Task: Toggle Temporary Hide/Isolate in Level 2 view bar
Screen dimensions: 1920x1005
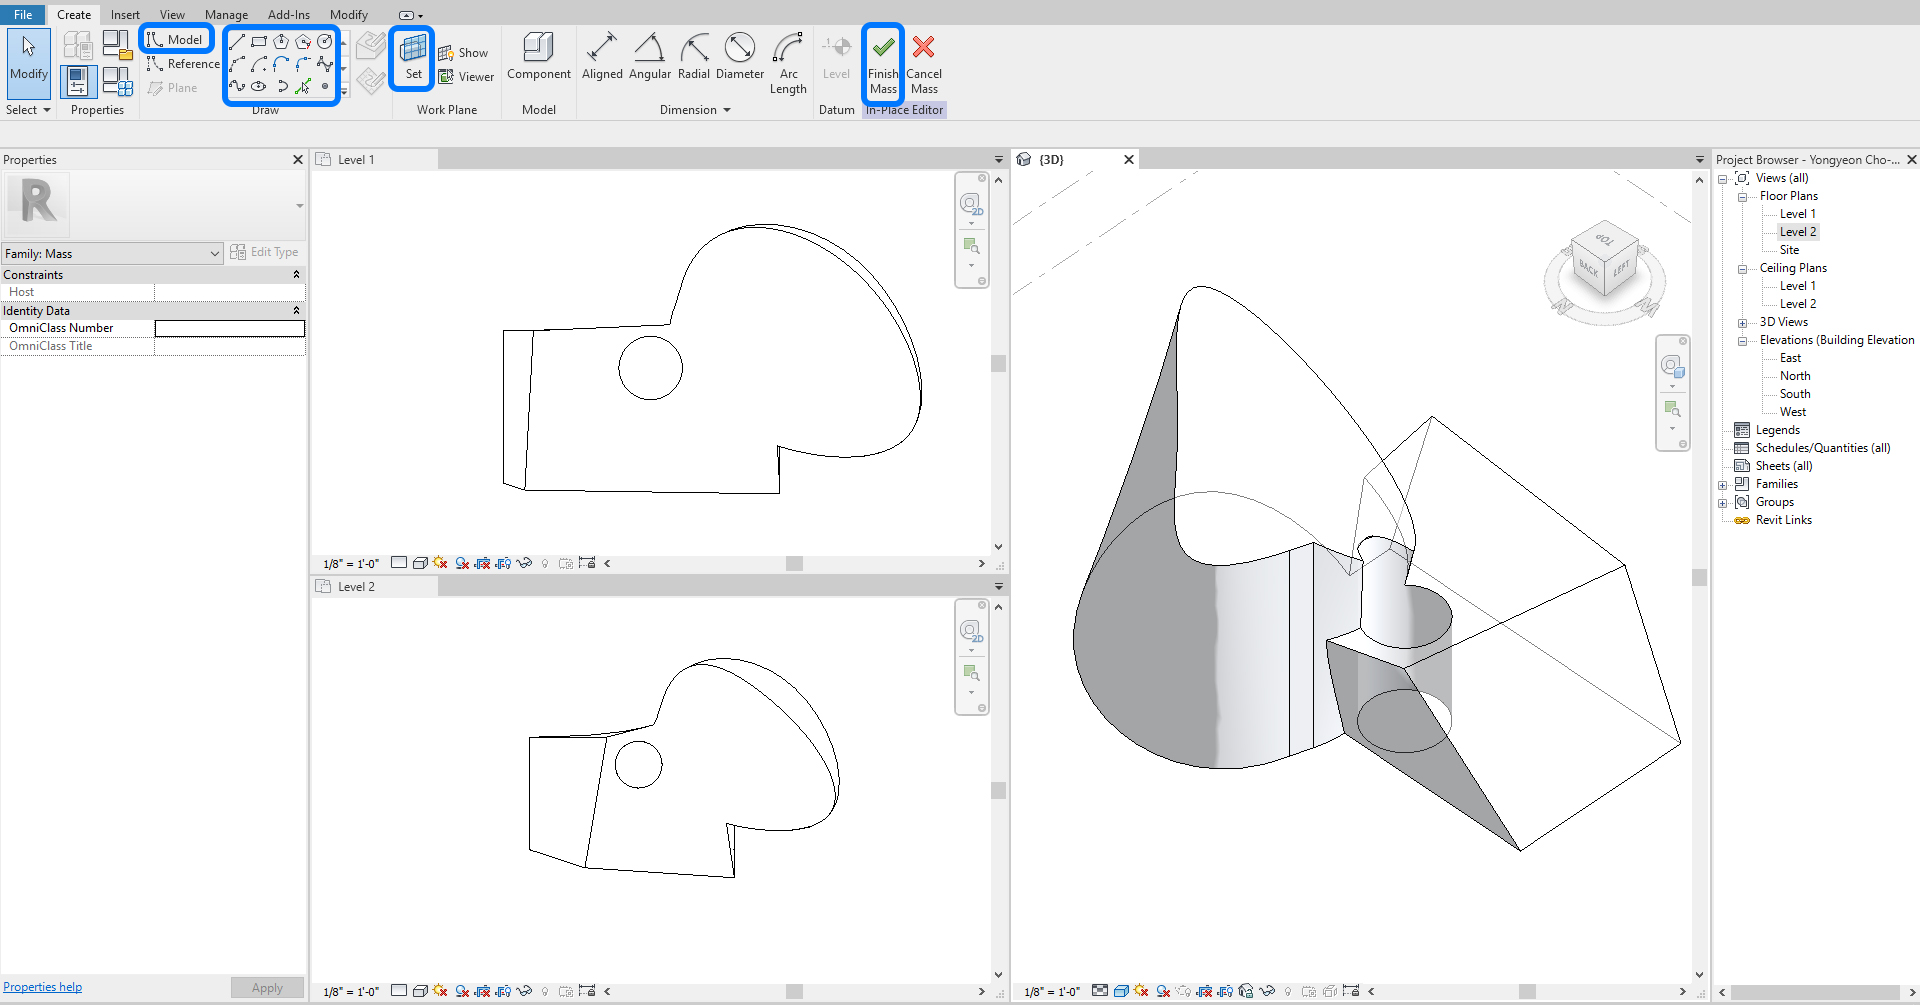Action: pyautogui.click(x=523, y=991)
